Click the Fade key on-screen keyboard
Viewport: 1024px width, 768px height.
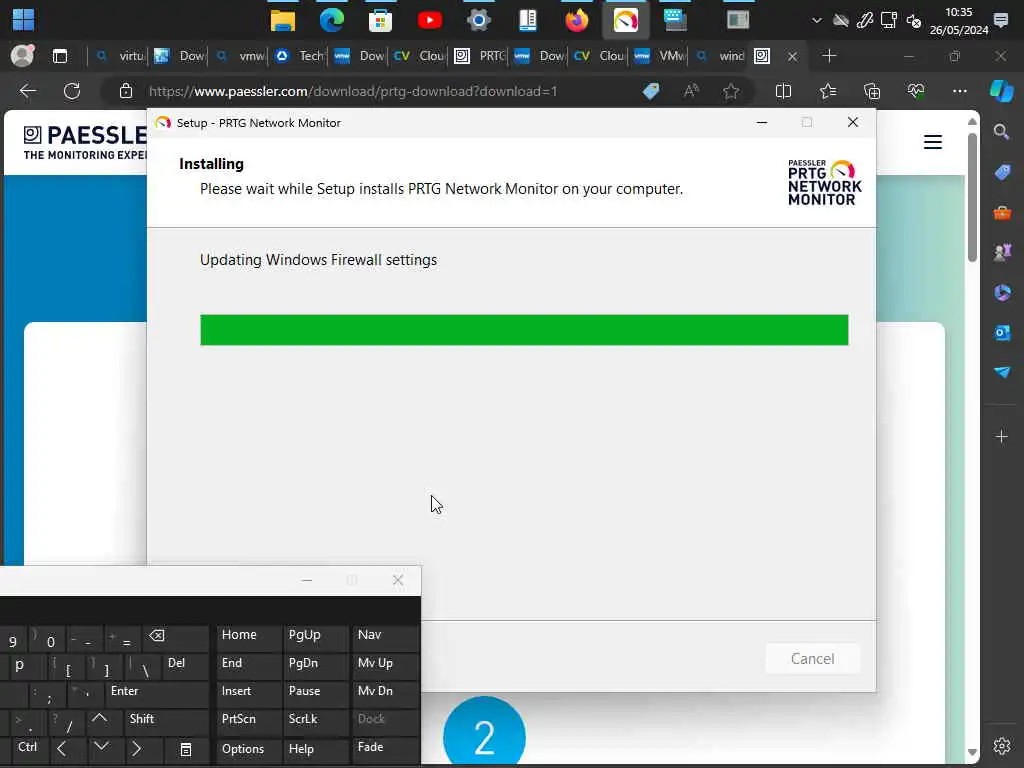pos(385,749)
